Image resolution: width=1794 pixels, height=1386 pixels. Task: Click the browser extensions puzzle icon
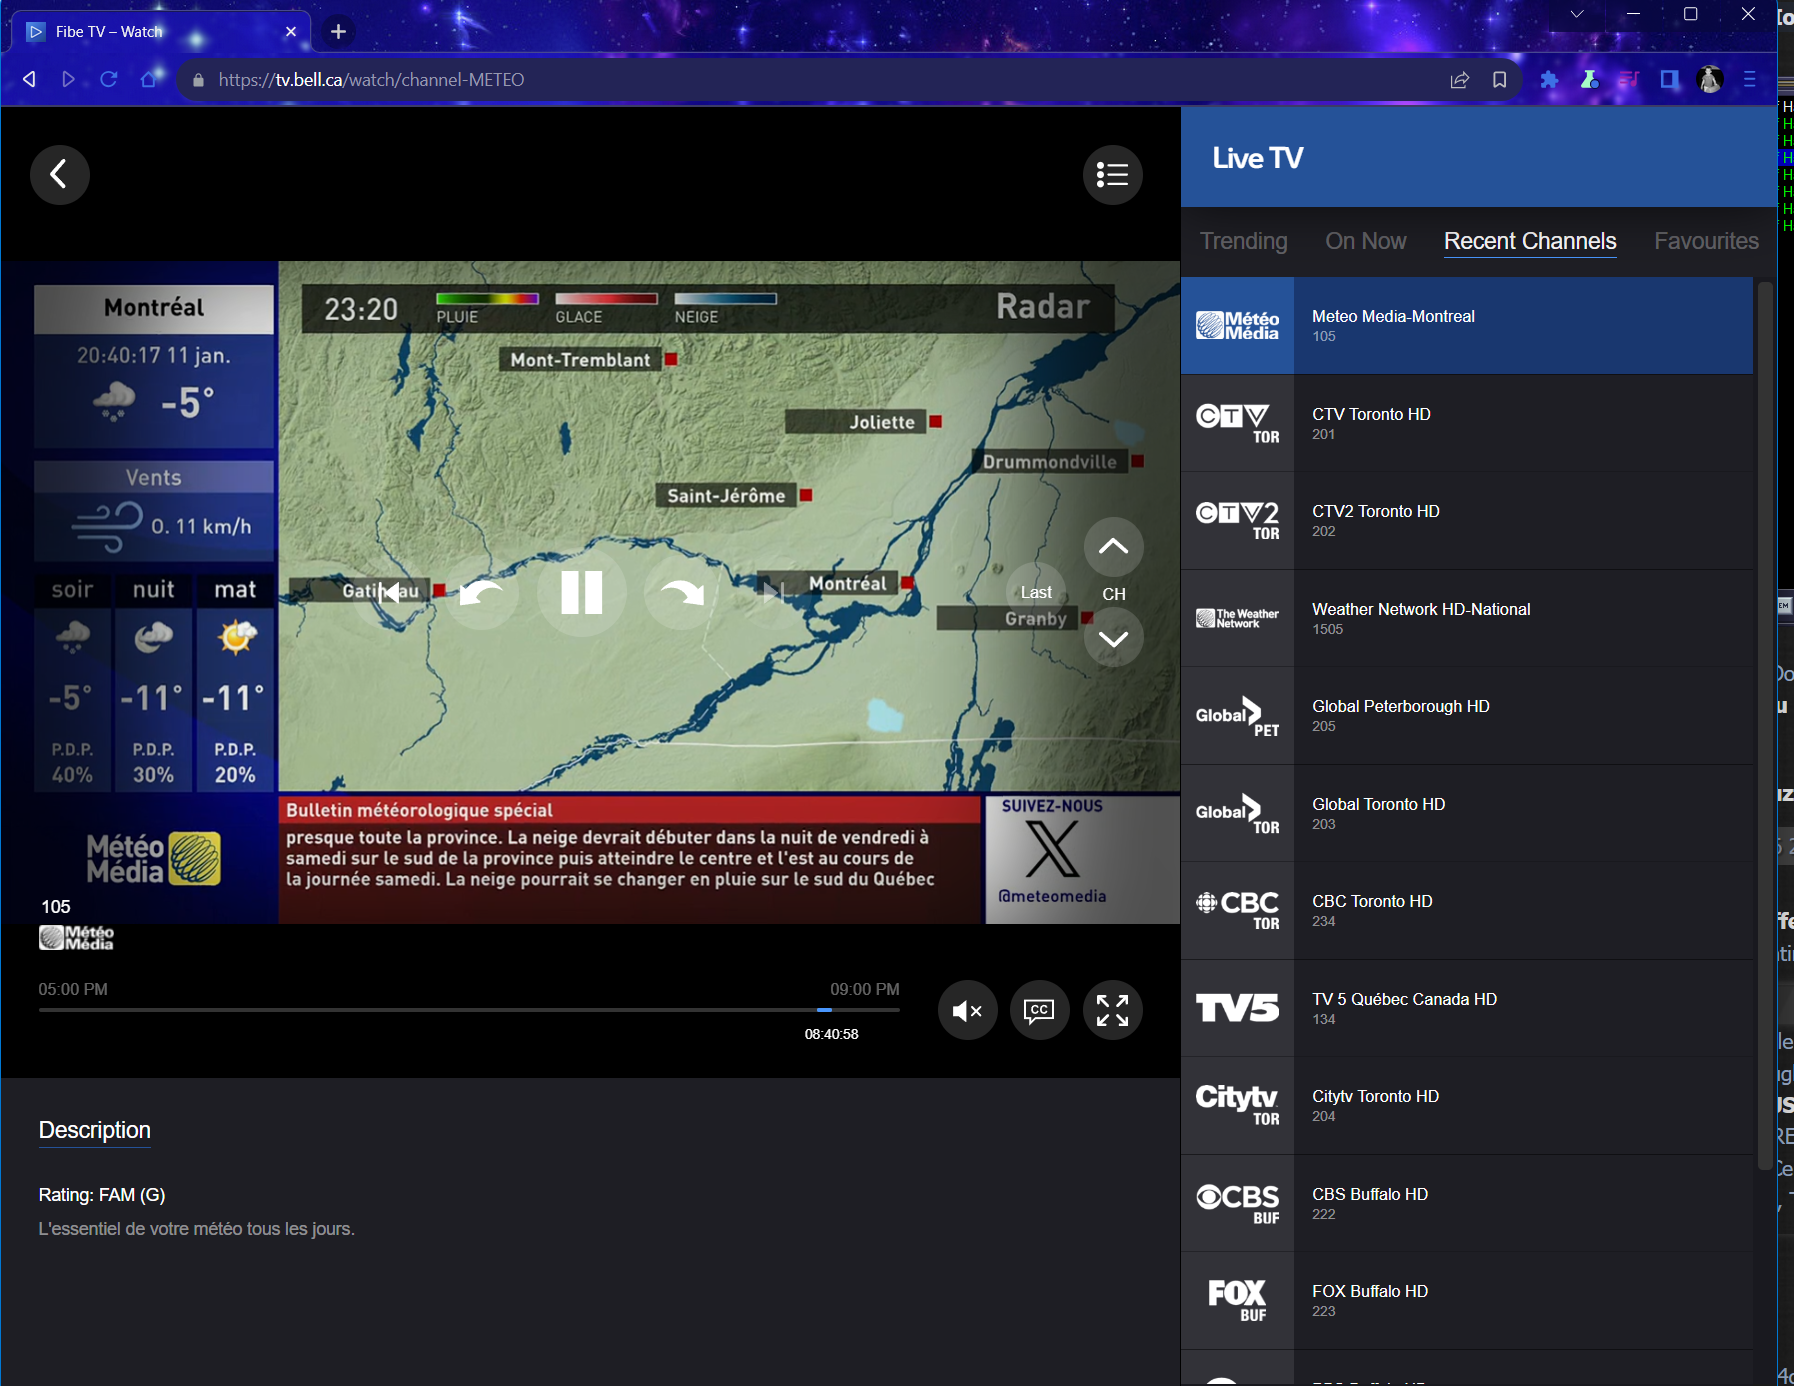point(1549,80)
